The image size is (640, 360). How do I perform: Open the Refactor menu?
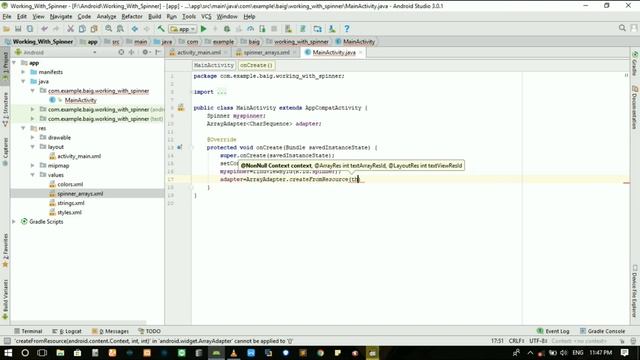[x=132, y=17]
